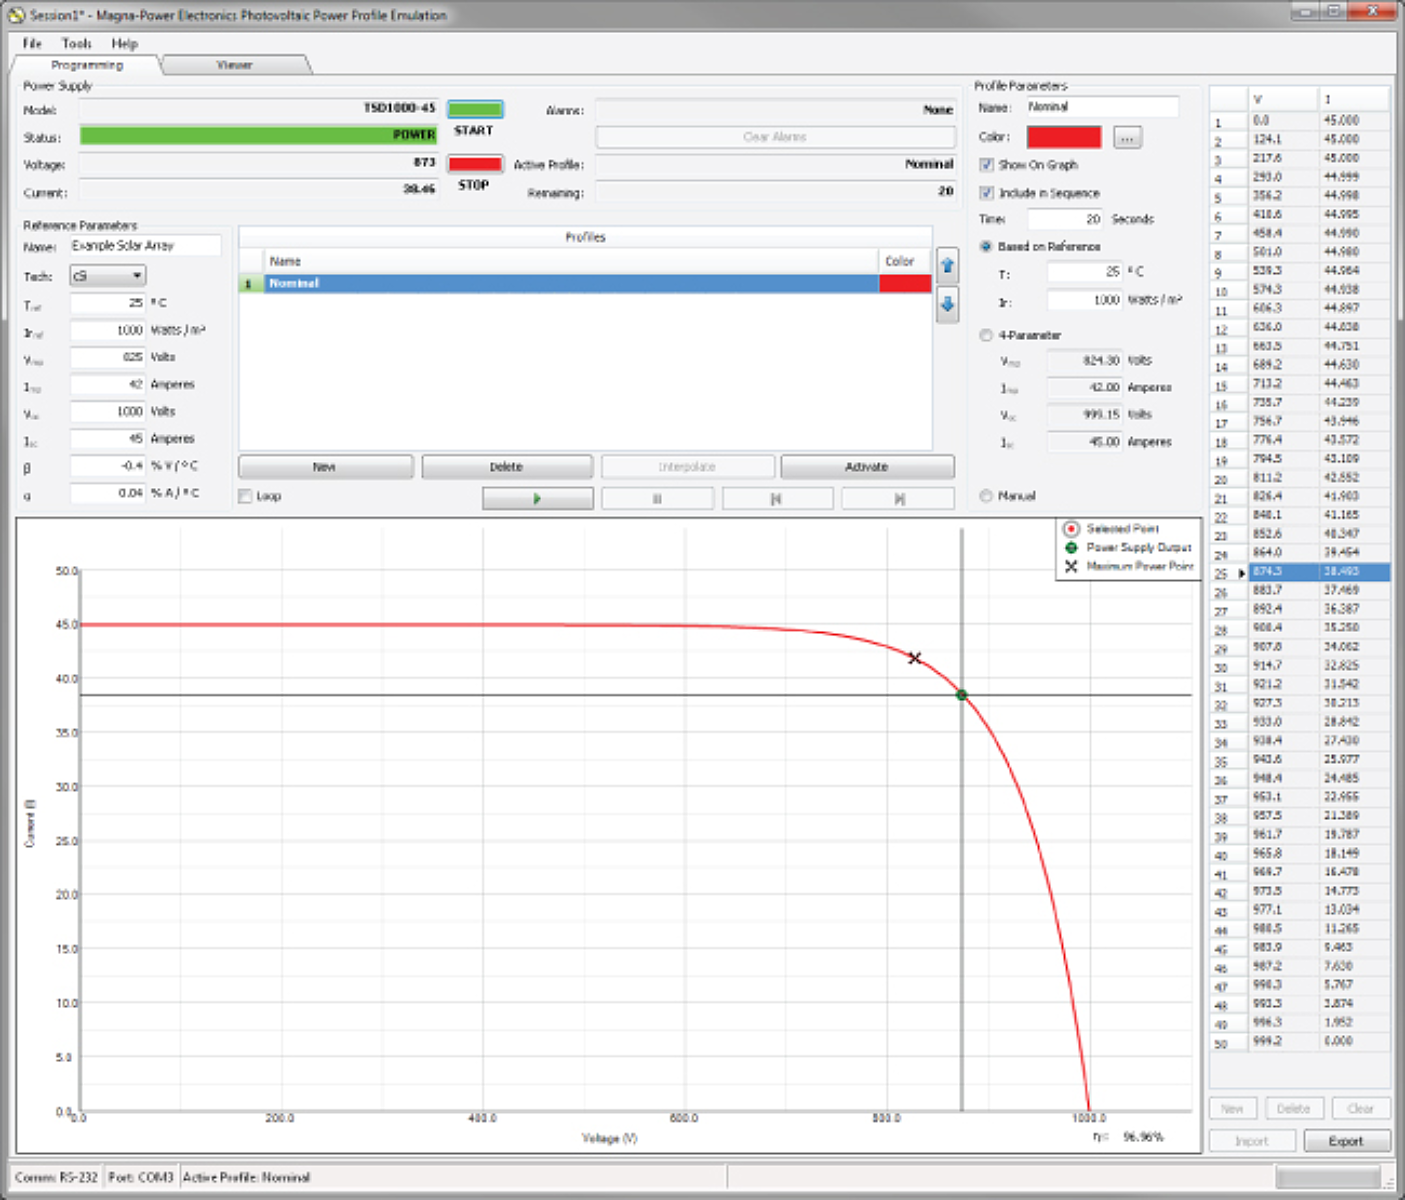This screenshot has width=1405, height=1200.
Task: Click the profile Name field Nominal
Action: pyautogui.click(x=1102, y=107)
